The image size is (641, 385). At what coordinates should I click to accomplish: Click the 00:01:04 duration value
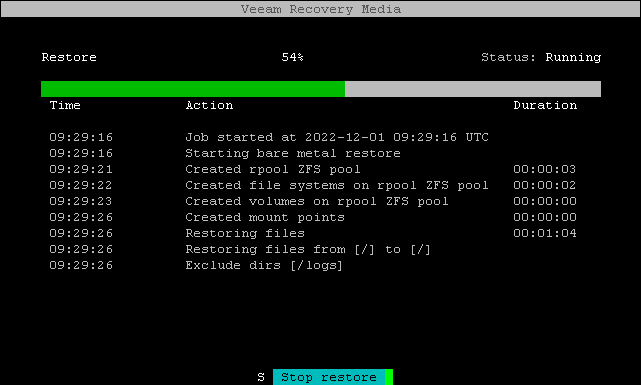(x=545, y=233)
